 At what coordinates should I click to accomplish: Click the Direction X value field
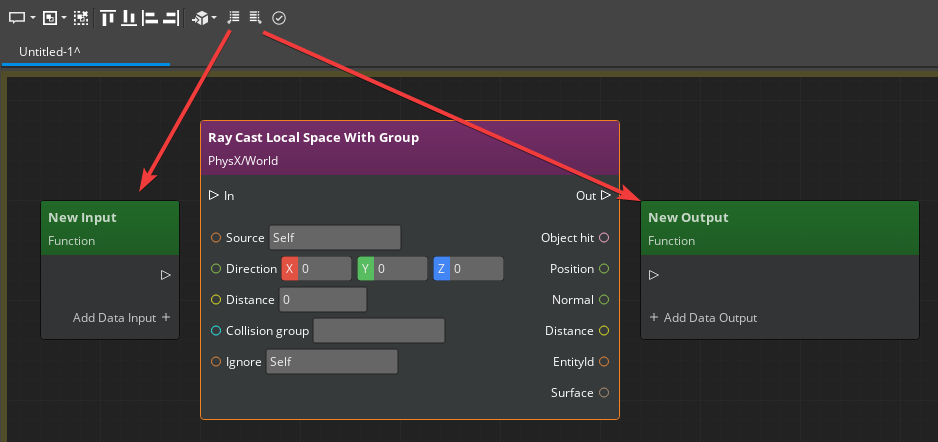pyautogui.click(x=325, y=269)
